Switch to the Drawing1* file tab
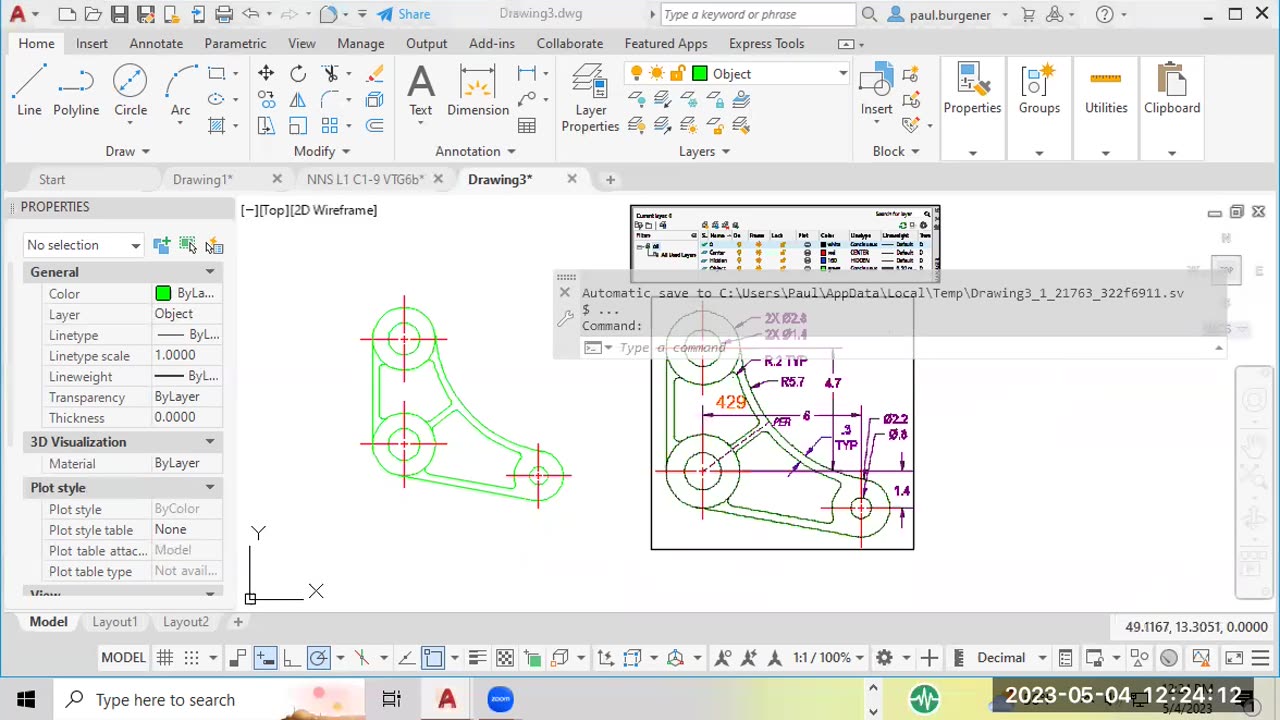1280x720 pixels. click(202, 179)
